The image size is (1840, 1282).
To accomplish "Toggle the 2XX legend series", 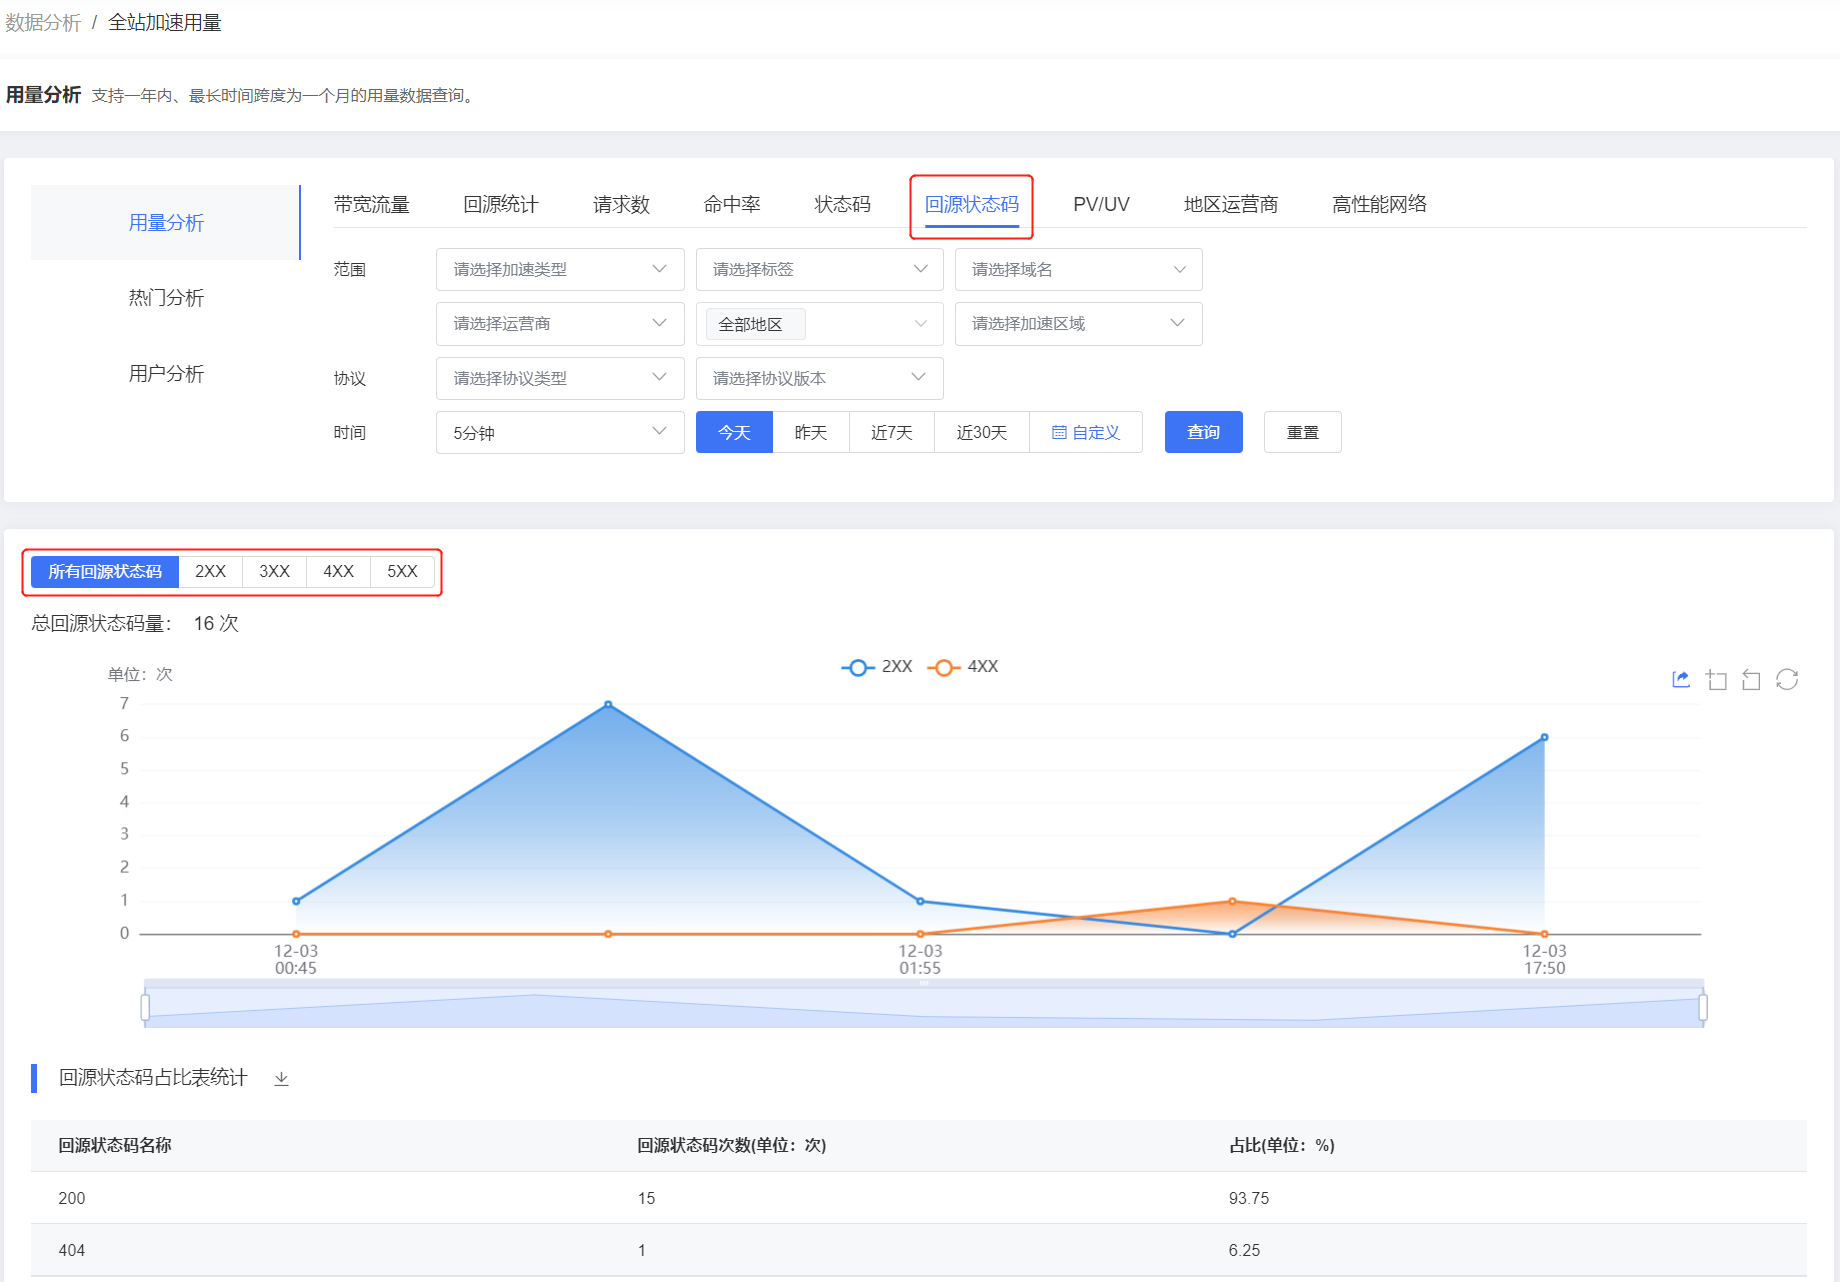I will [877, 667].
